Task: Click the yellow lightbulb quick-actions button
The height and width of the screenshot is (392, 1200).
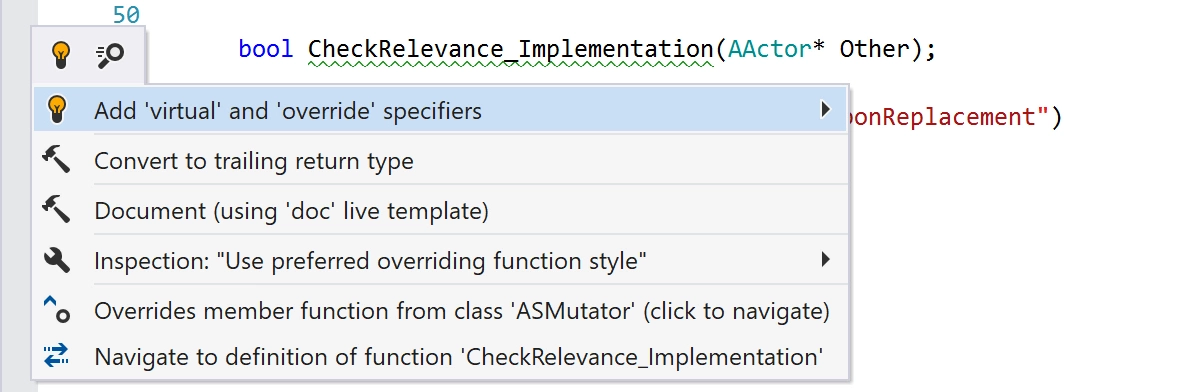Action: (x=61, y=56)
